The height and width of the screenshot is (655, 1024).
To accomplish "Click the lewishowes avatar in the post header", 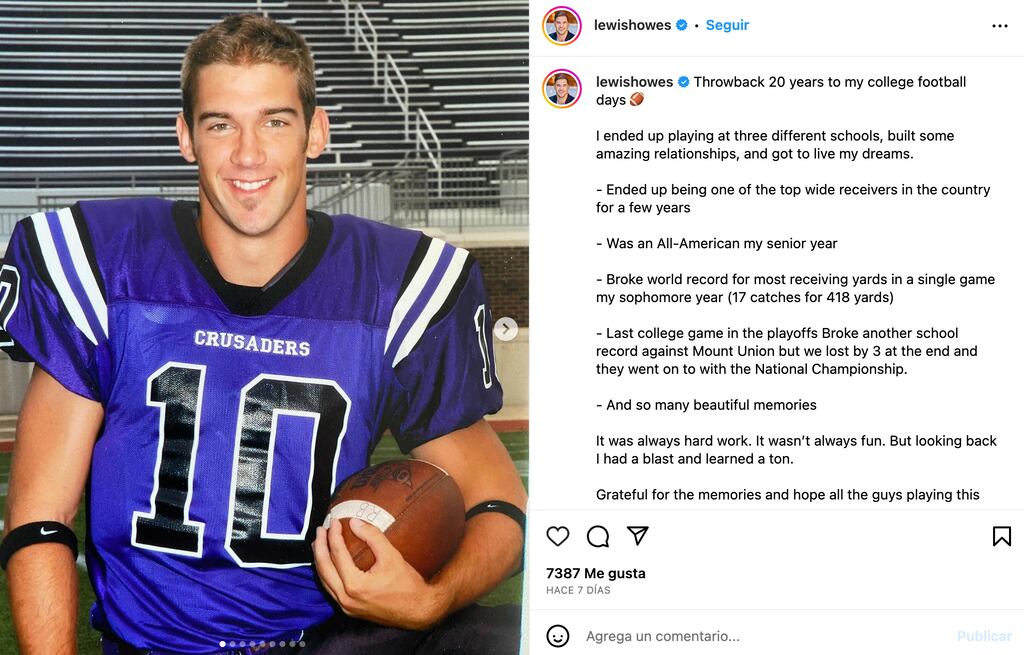I will [x=562, y=26].
